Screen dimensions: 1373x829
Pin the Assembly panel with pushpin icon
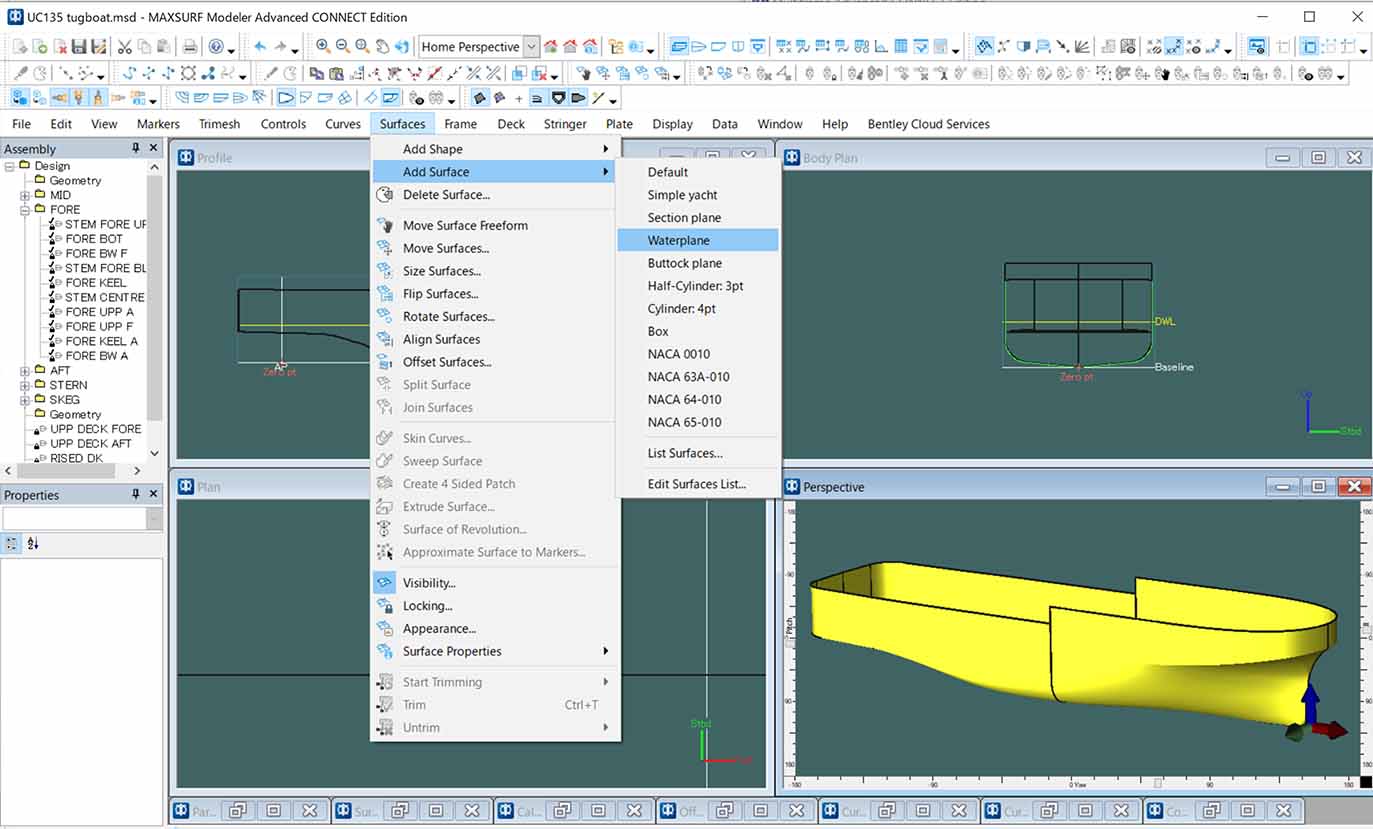(x=136, y=148)
